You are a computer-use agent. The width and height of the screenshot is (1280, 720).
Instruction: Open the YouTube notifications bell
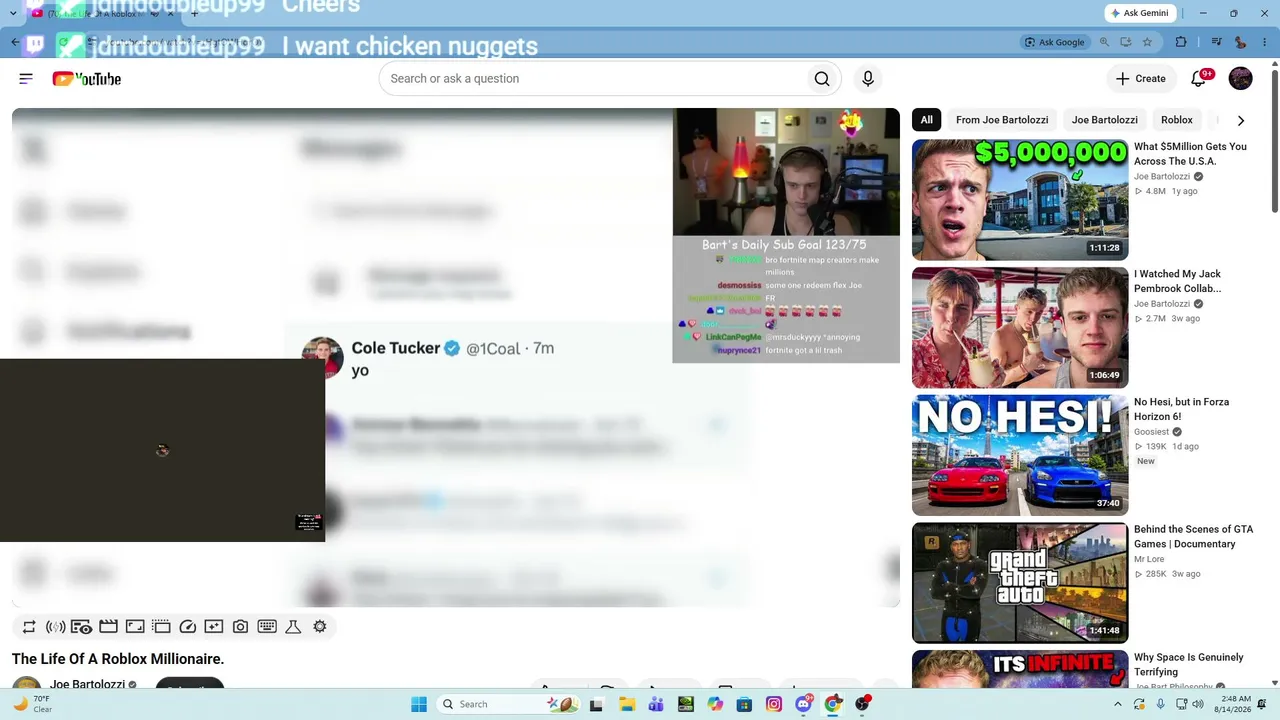(1198, 79)
